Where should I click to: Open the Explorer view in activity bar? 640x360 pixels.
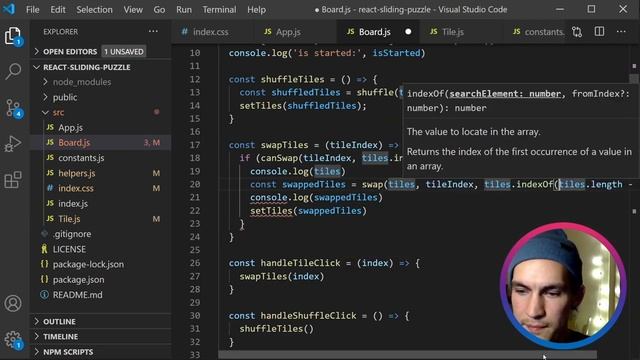tap(13, 36)
